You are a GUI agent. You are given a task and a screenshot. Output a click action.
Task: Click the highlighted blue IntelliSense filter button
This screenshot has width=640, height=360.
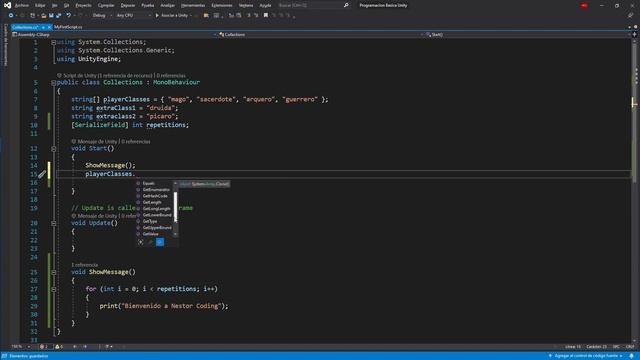(x=160, y=242)
